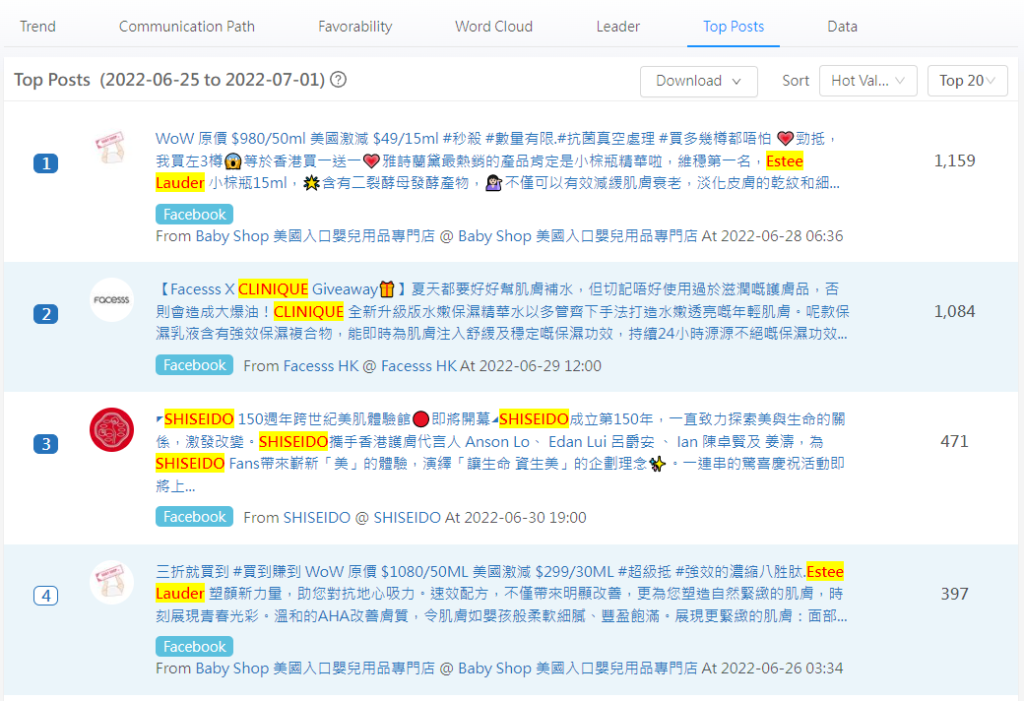
Task: Click timestamp At 2022-06-29 12:00
Action: [x=531, y=366]
